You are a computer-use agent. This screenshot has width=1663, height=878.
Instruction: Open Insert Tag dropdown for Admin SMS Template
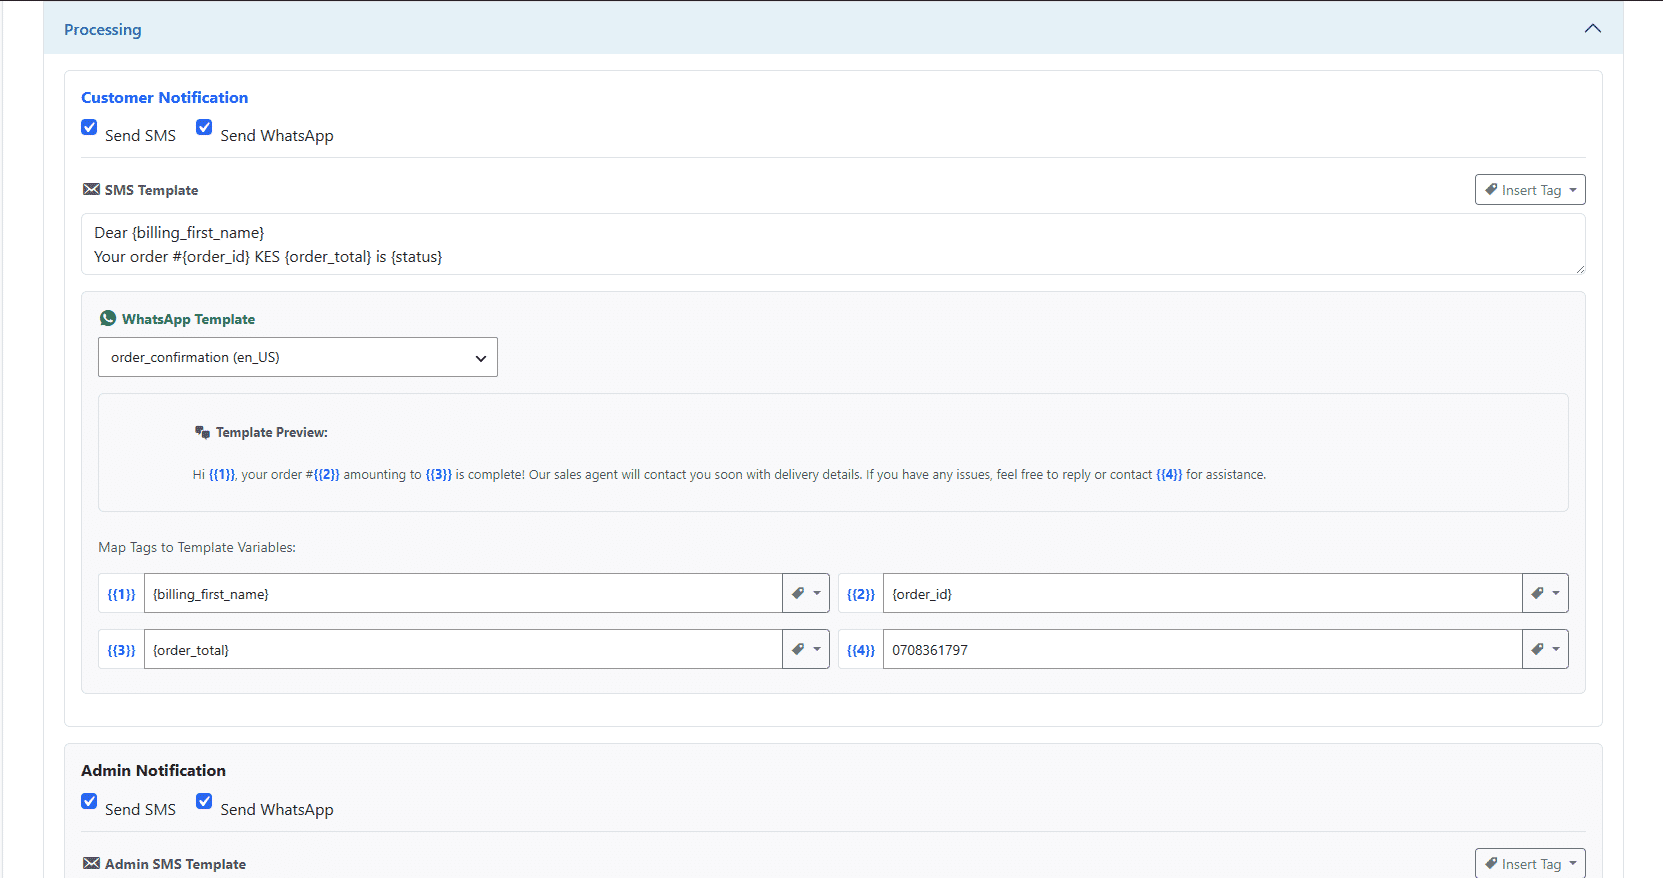1530,863
